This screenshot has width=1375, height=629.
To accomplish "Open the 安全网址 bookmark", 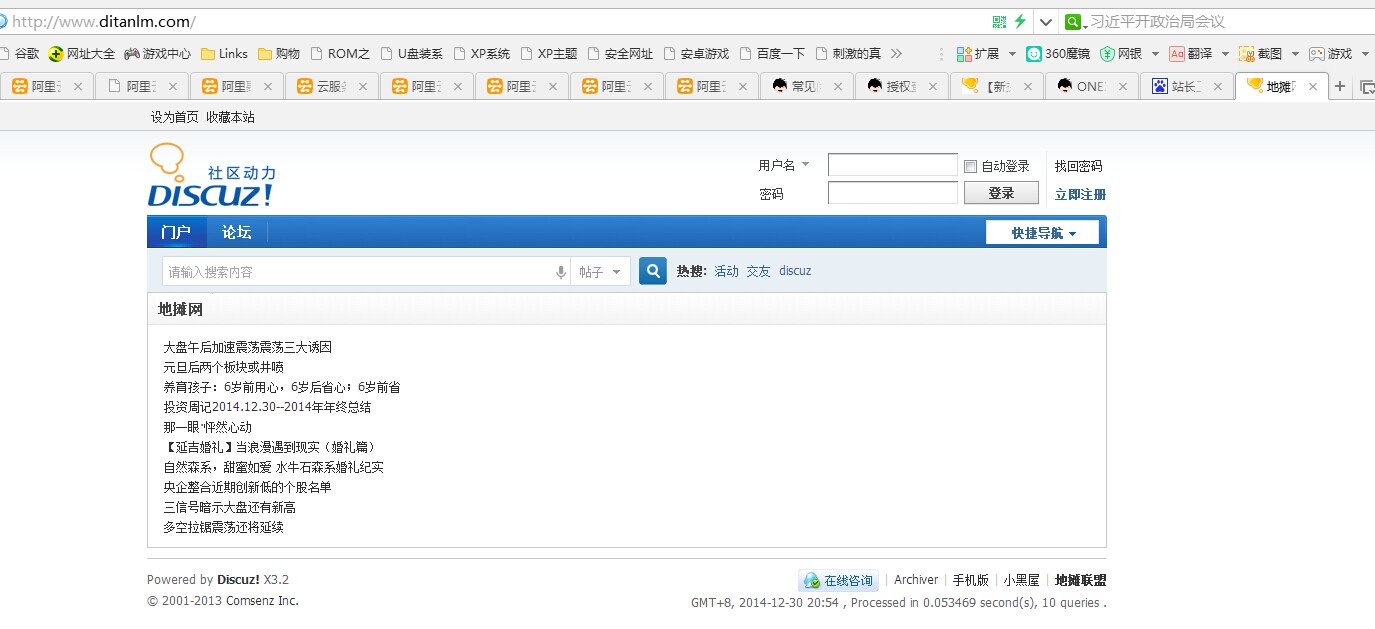I will (620, 54).
